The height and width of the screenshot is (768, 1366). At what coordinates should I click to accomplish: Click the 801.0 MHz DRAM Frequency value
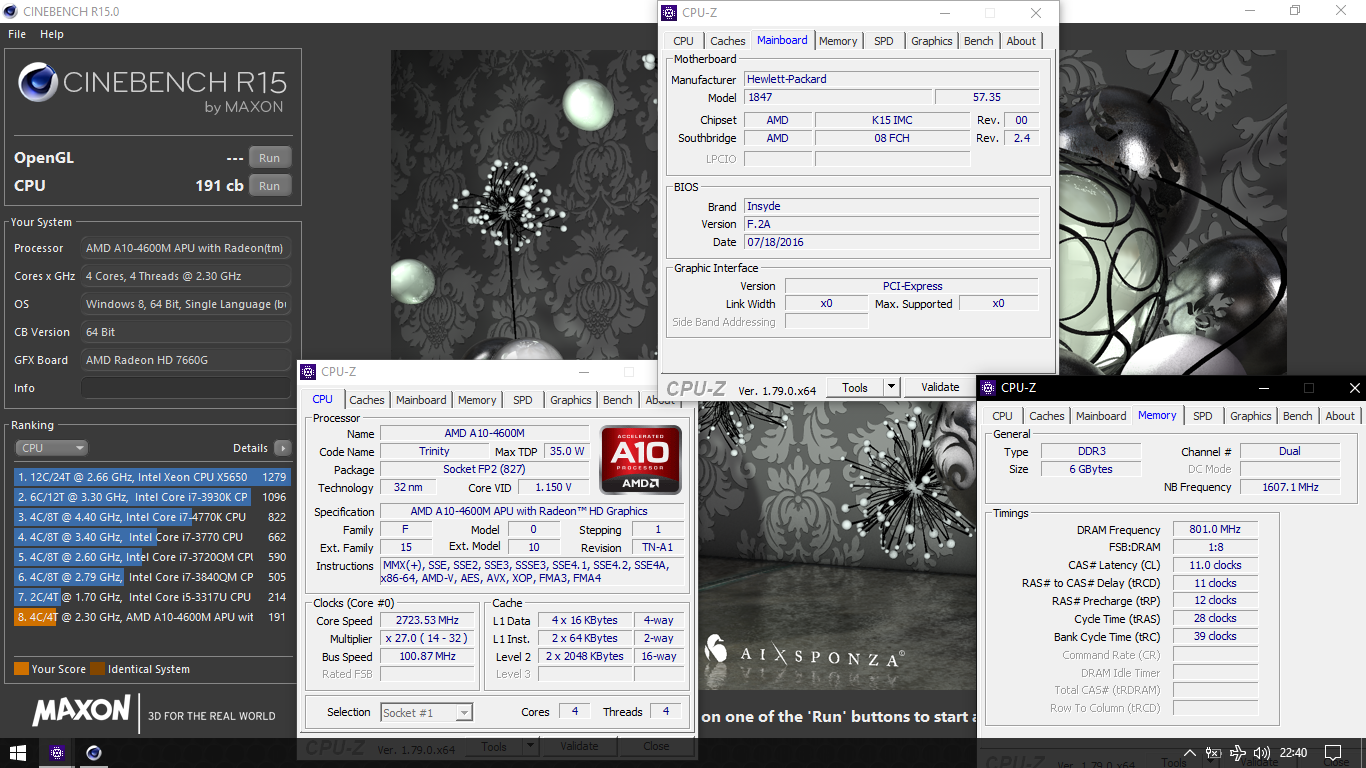tap(1215, 530)
